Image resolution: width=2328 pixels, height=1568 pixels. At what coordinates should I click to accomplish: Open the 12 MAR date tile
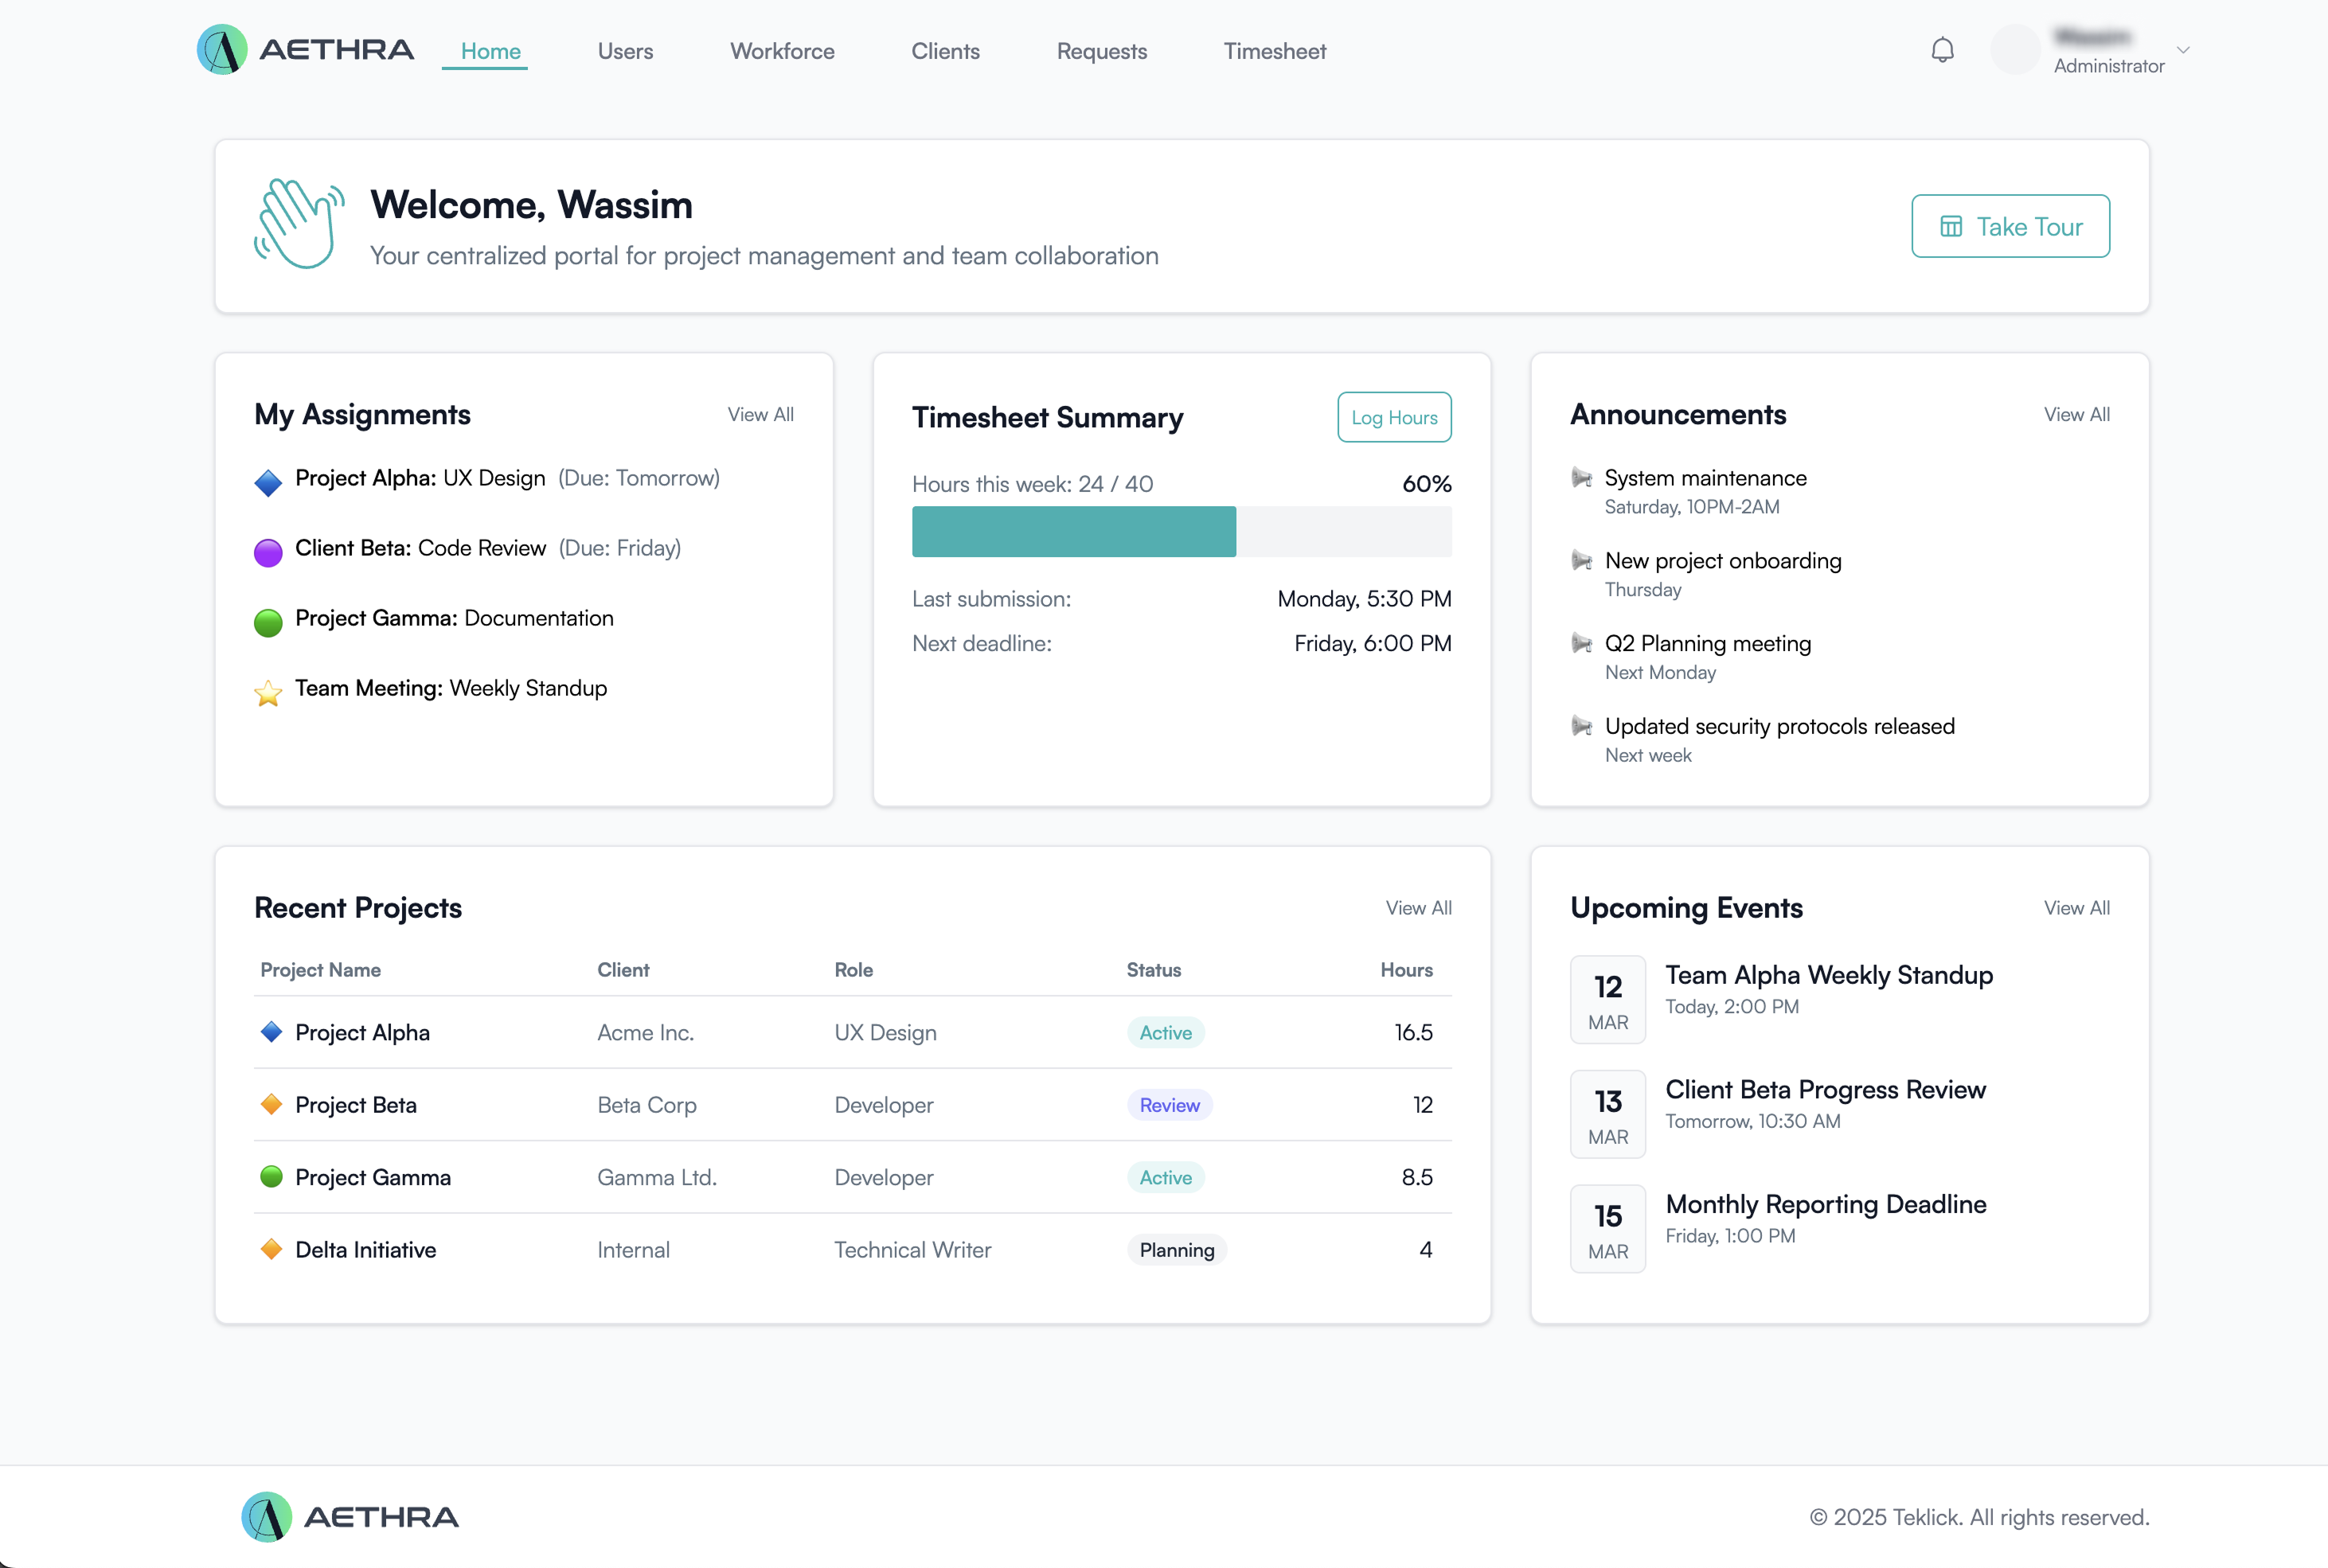point(1608,1000)
